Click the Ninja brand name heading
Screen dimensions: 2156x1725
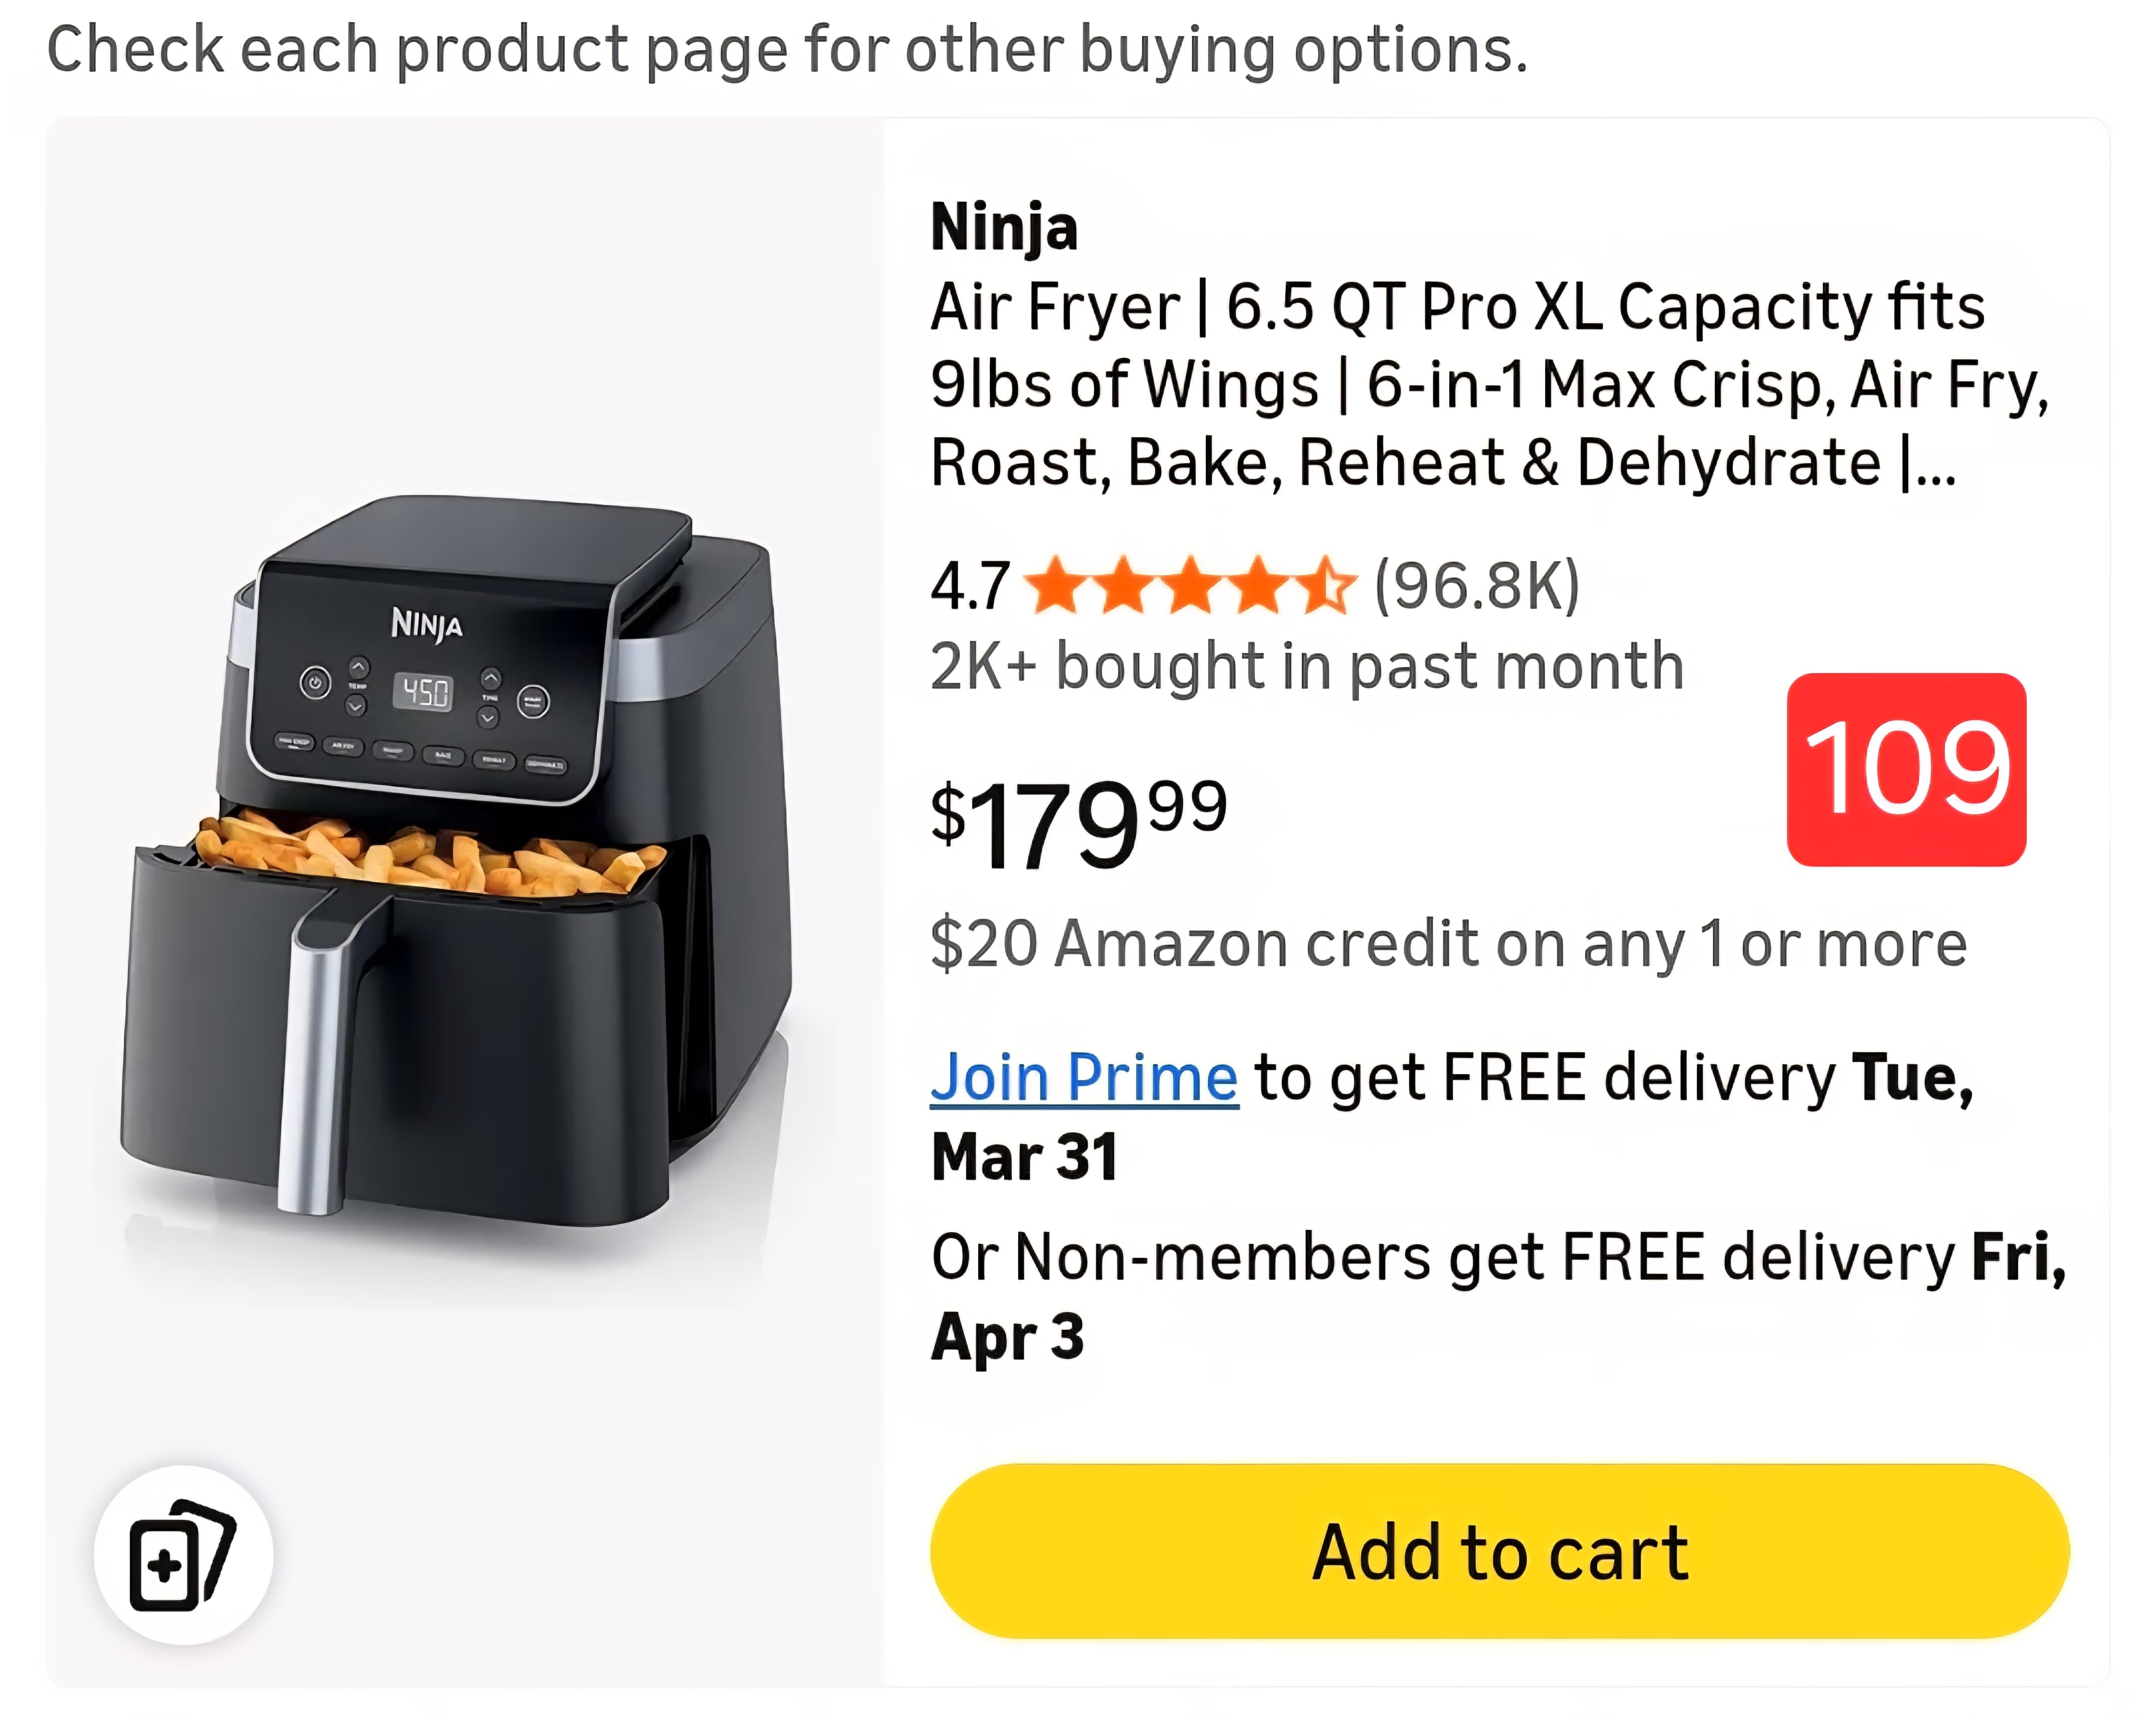tap(1004, 227)
